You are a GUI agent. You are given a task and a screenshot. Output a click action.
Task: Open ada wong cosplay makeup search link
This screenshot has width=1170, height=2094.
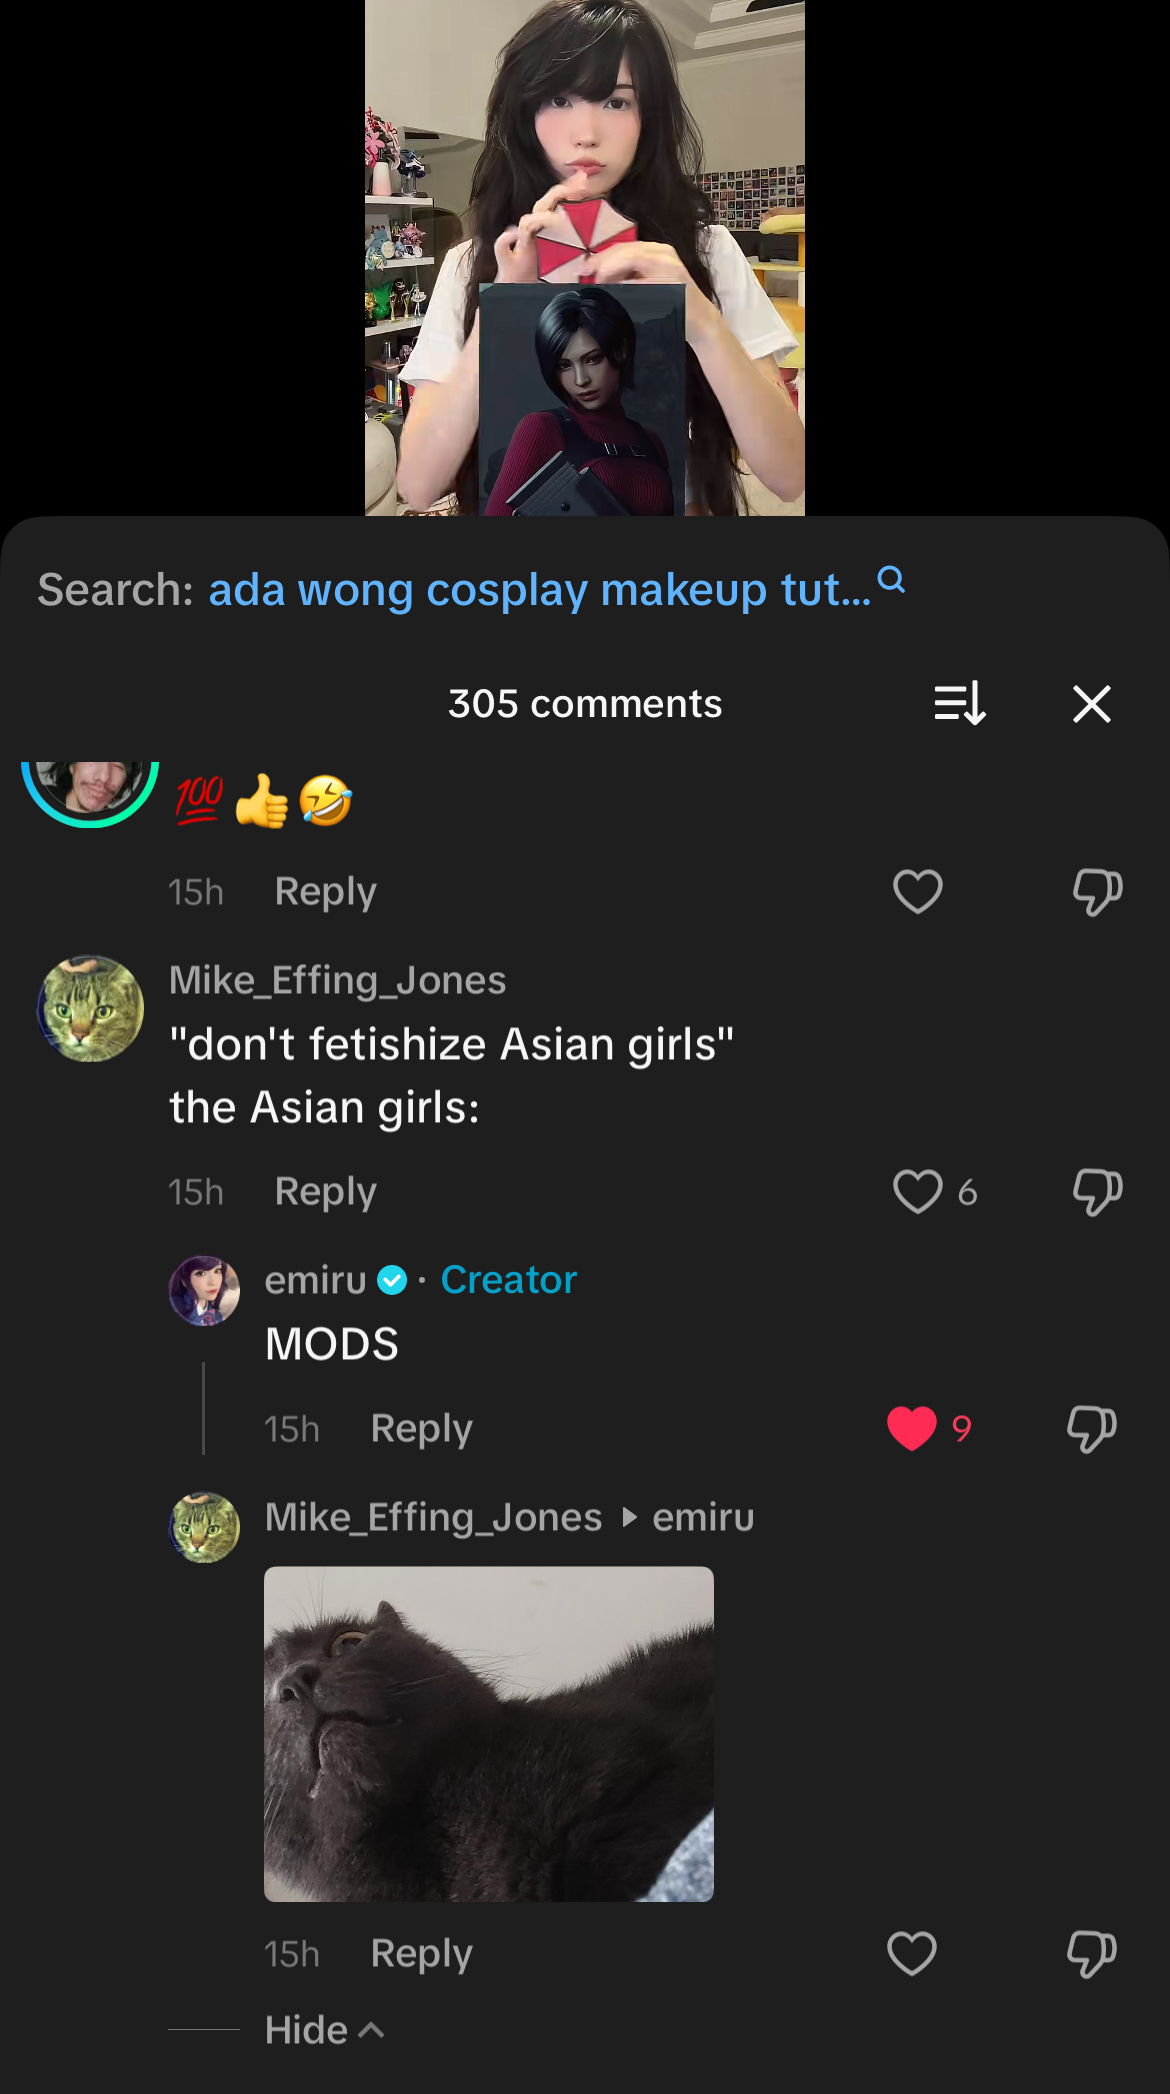(540, 590)
